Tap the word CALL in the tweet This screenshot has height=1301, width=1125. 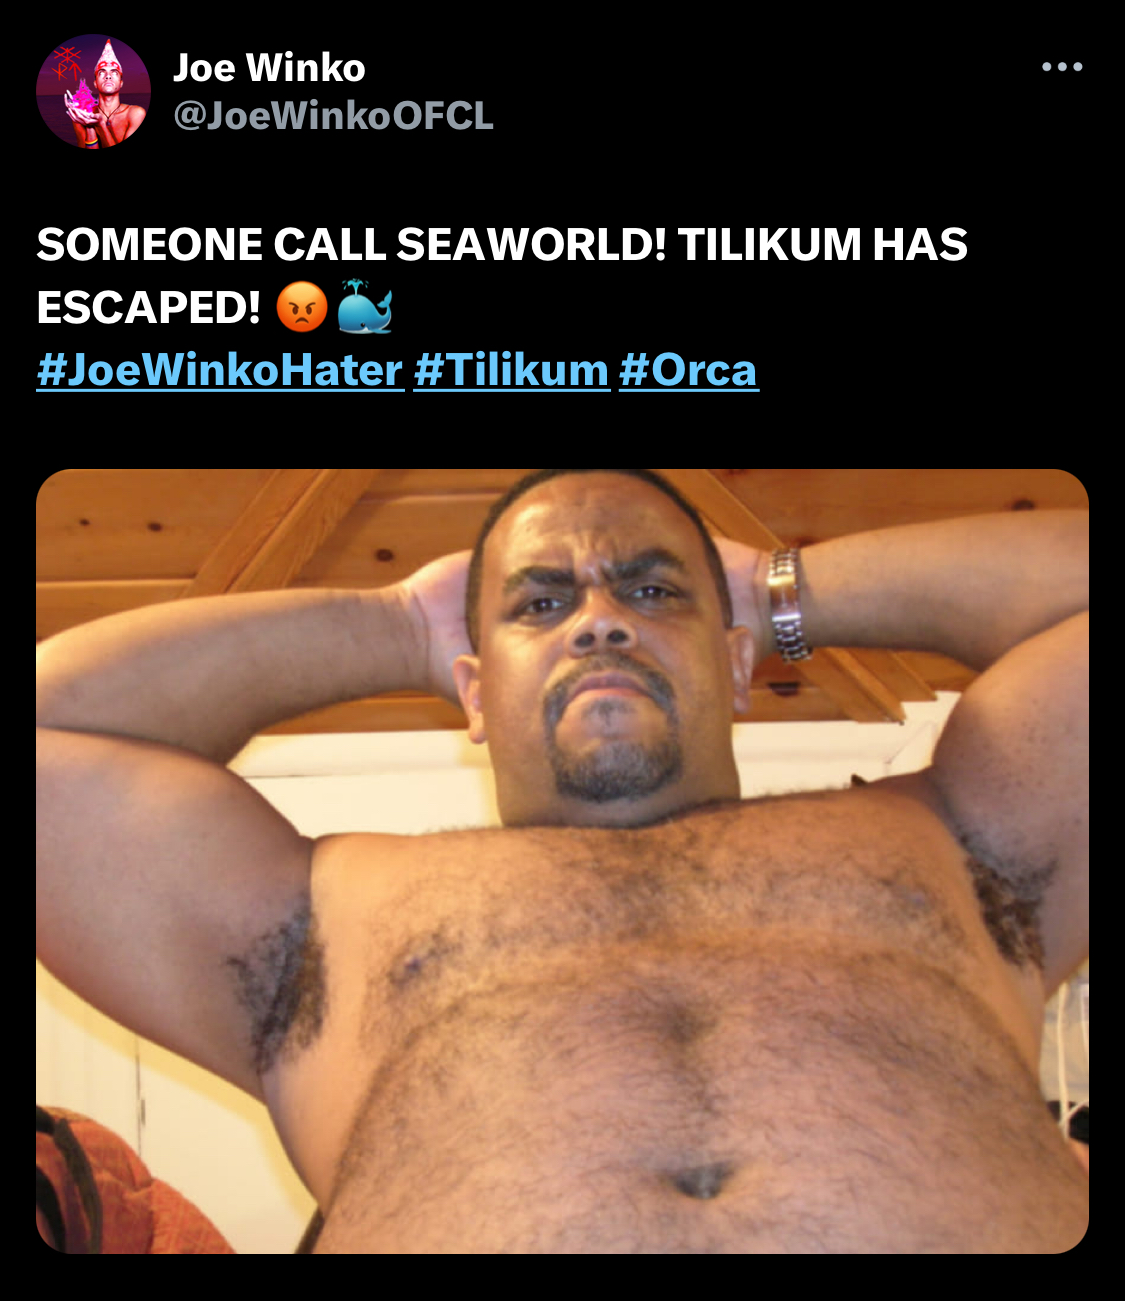(329, 245)
